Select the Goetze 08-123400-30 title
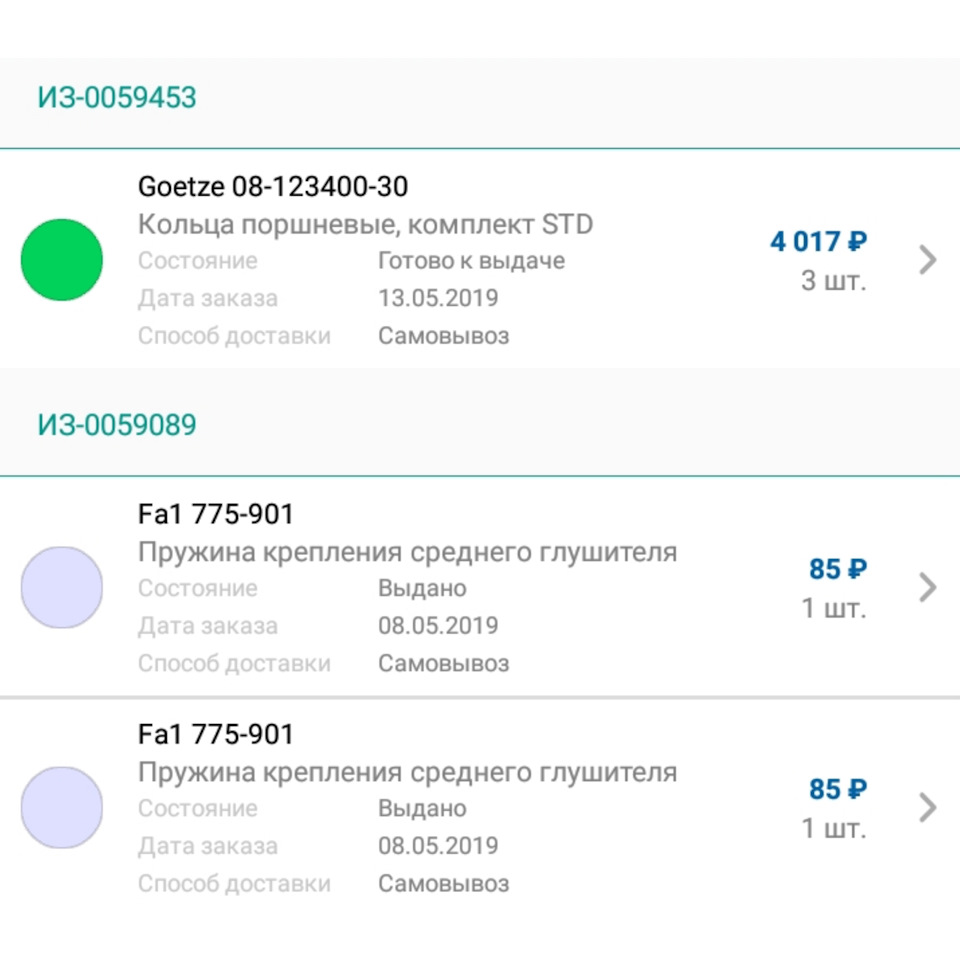 pos(273,186)
